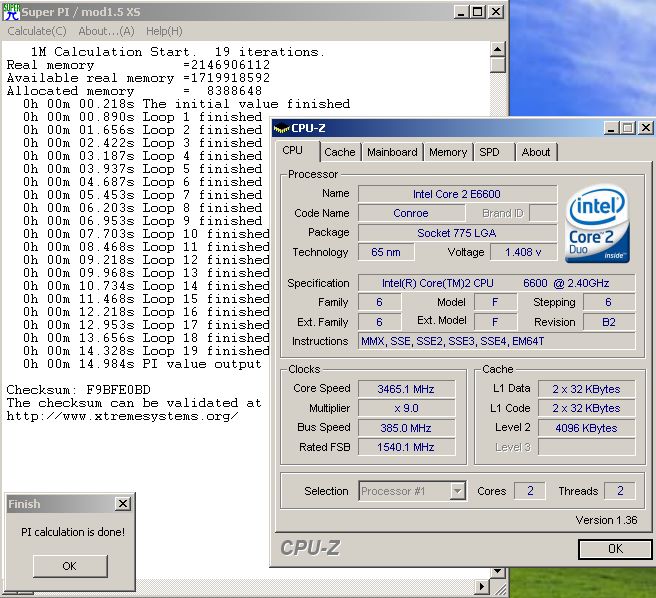
Task: Click the L1 Data value '2 x 32 KBytes'
Action: [587, 389]
